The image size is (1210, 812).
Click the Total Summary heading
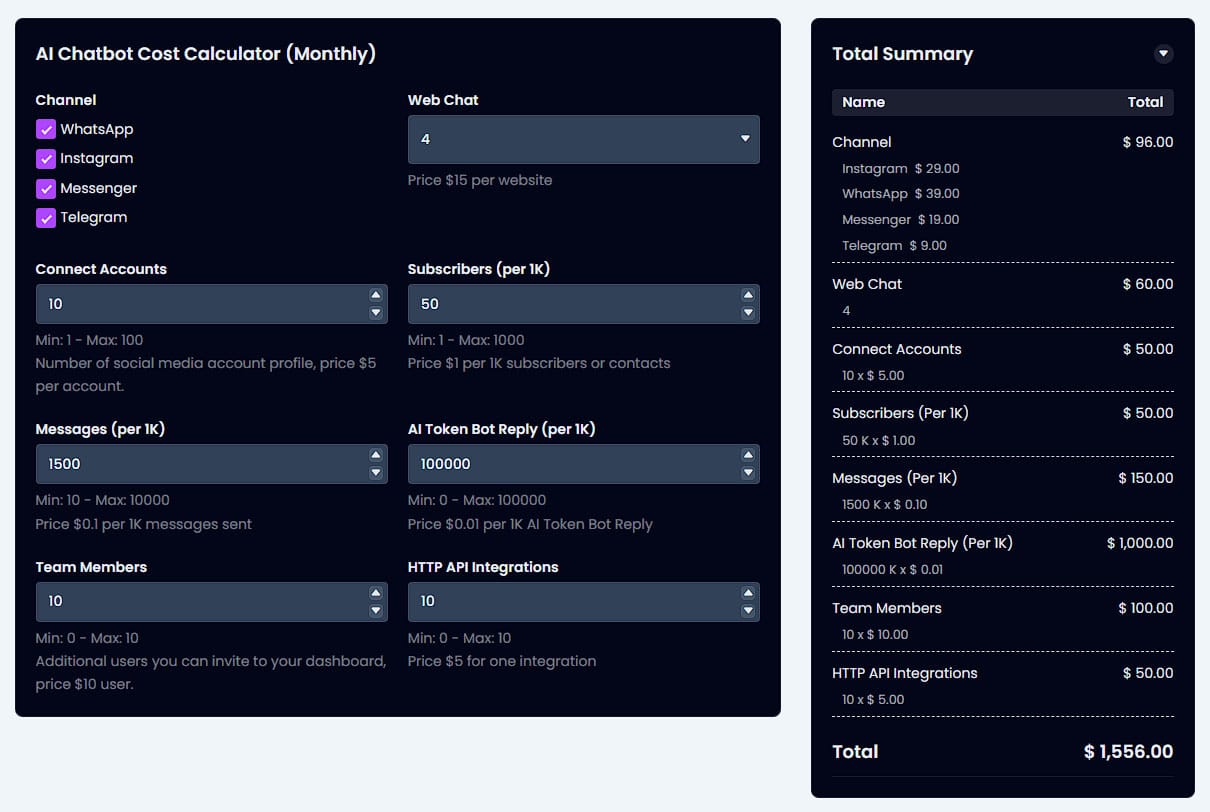pyautogui.click(x=902, y=54)
